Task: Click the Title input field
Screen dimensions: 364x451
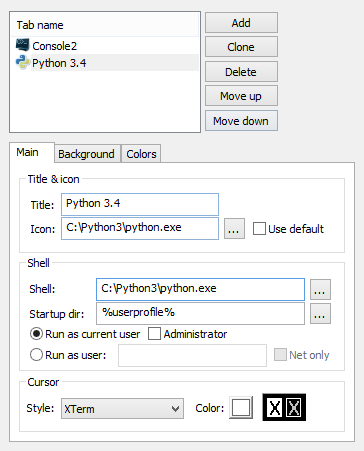Action: (x=140, y=204)
